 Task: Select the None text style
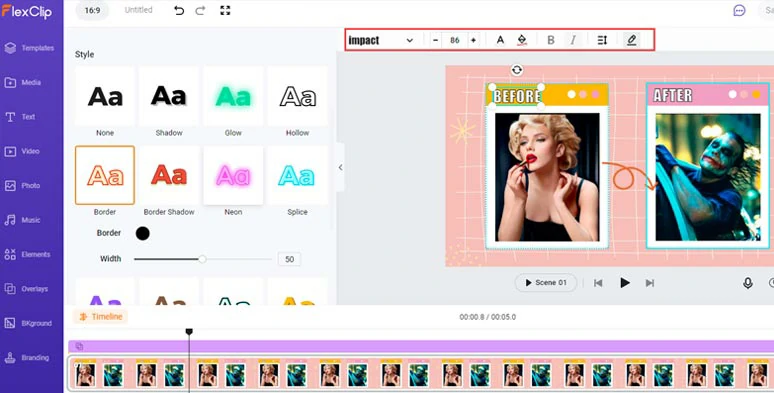click(x=105, y=96)
